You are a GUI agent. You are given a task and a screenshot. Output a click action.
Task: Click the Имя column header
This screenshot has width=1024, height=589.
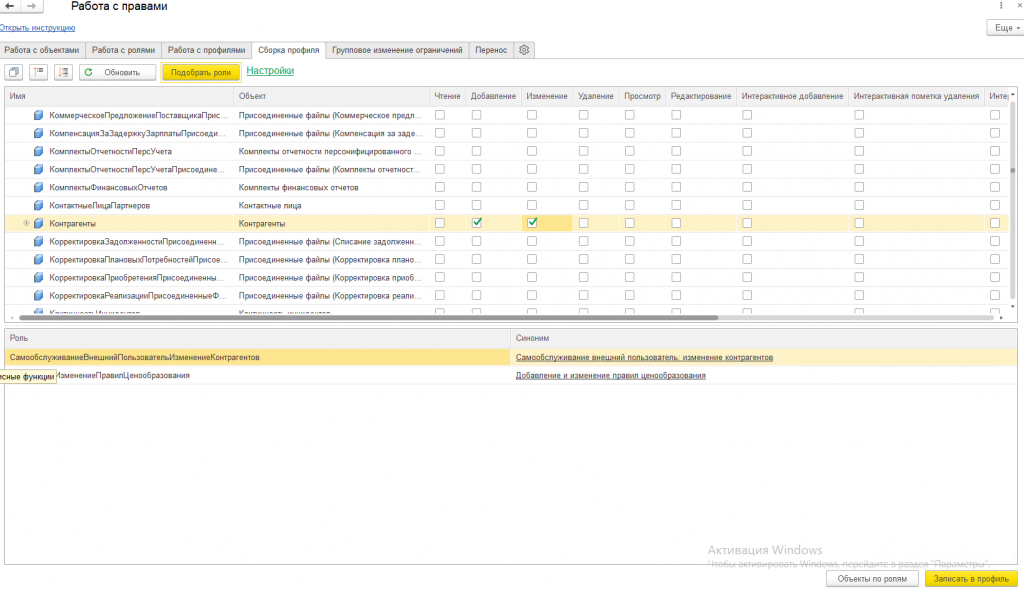click(x=119, y=96)
